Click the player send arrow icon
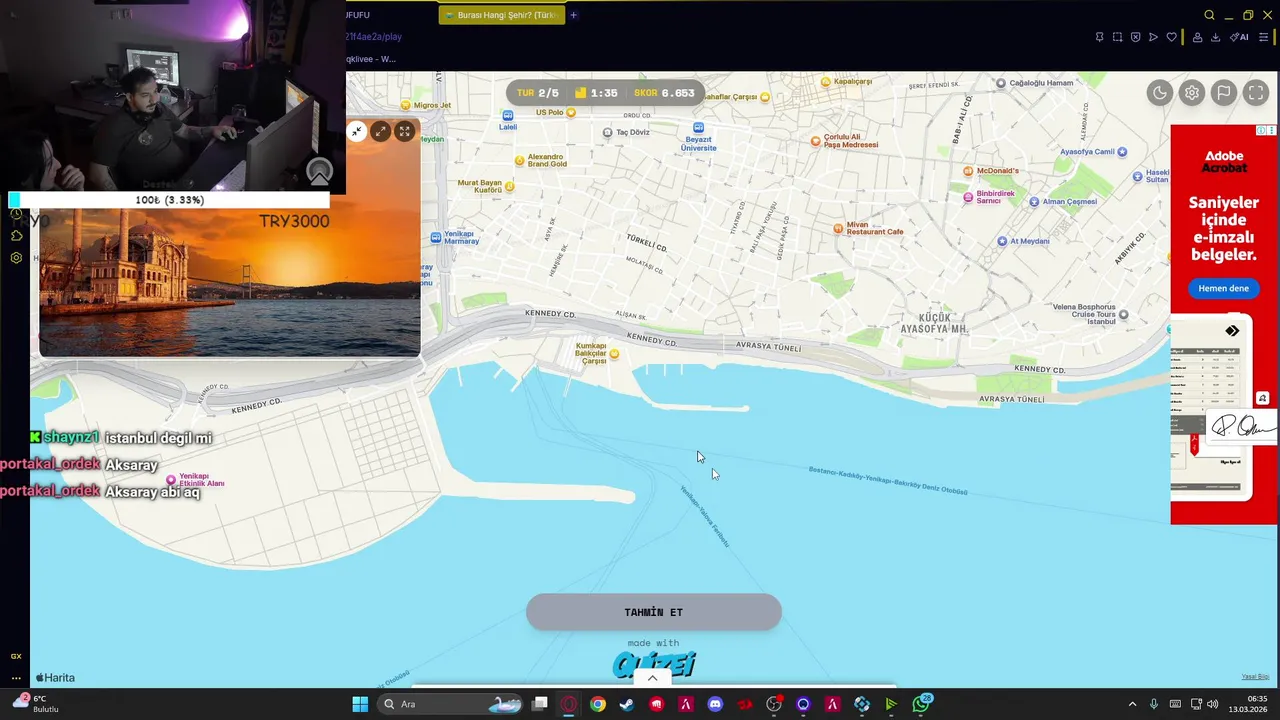The width and height of the screenshot is (1280, 720). click(1153, 37)
